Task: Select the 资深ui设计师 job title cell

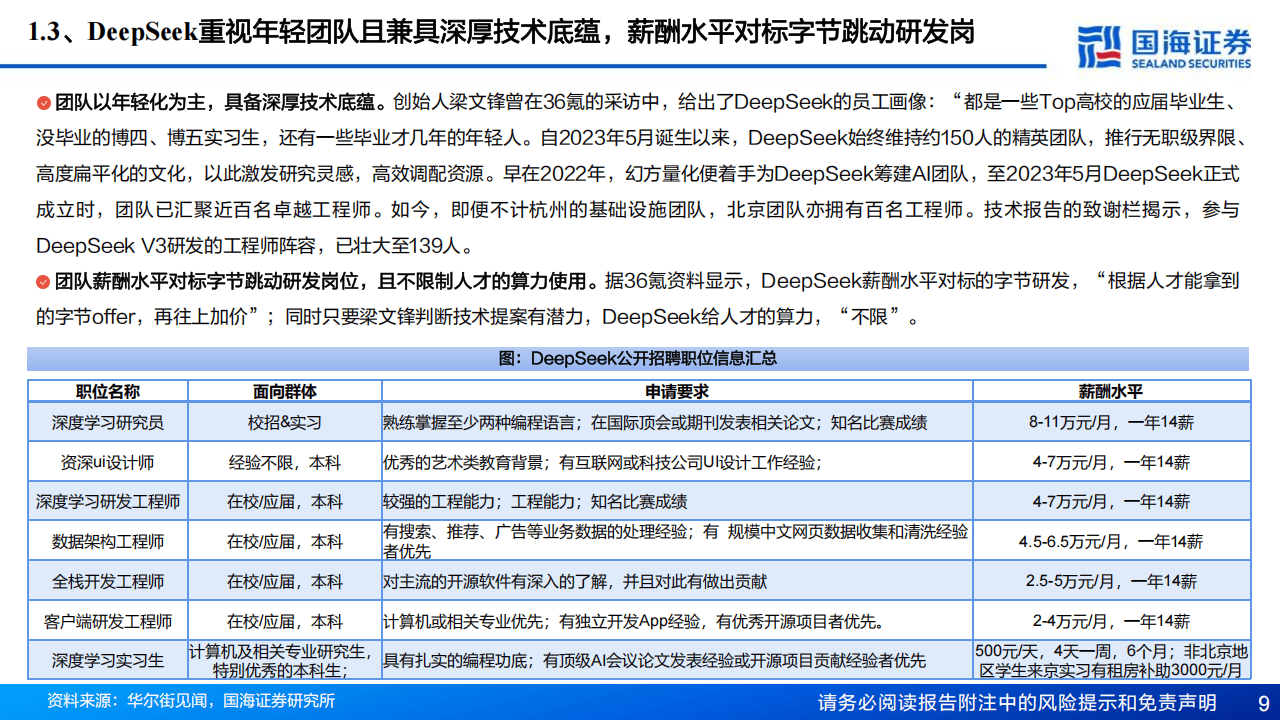Action: 108,463
